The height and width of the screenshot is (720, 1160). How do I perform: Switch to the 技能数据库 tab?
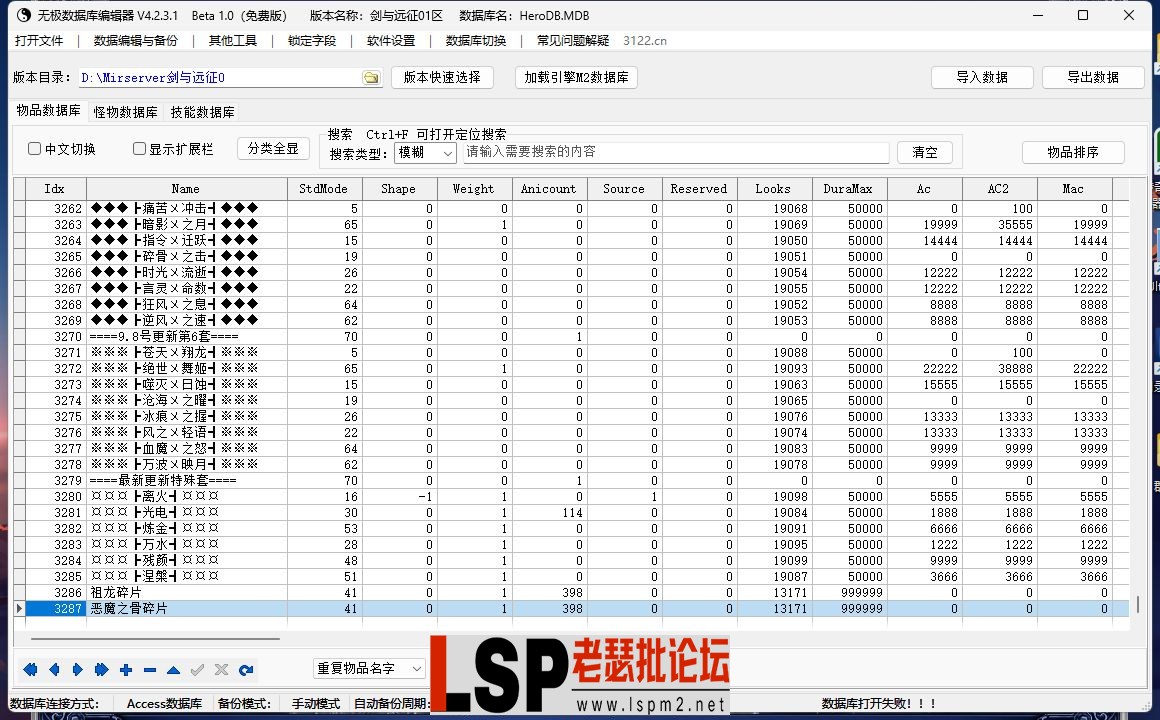[202, 112]
